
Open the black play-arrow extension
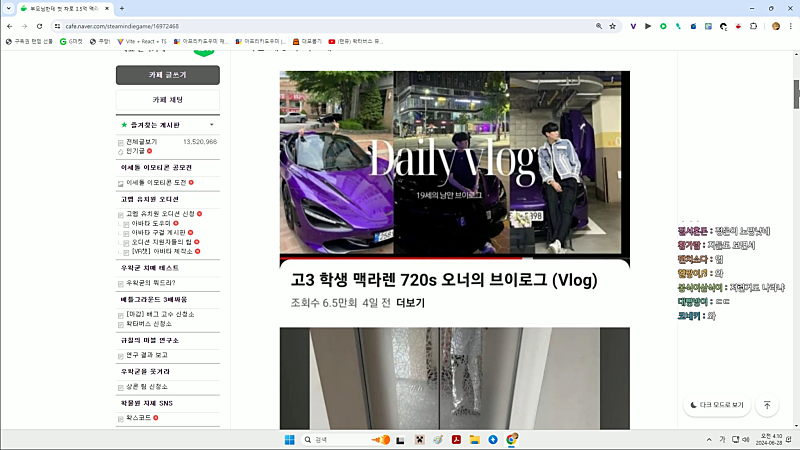pyautogui.click(x=648, y=26)
